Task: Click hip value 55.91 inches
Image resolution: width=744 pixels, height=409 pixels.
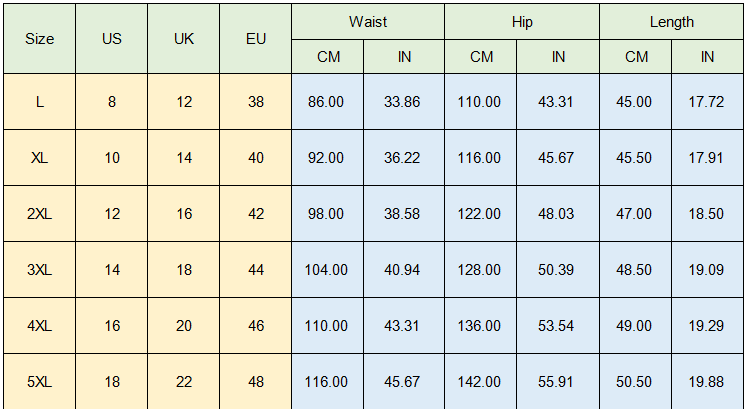Action: coord(558,382)
